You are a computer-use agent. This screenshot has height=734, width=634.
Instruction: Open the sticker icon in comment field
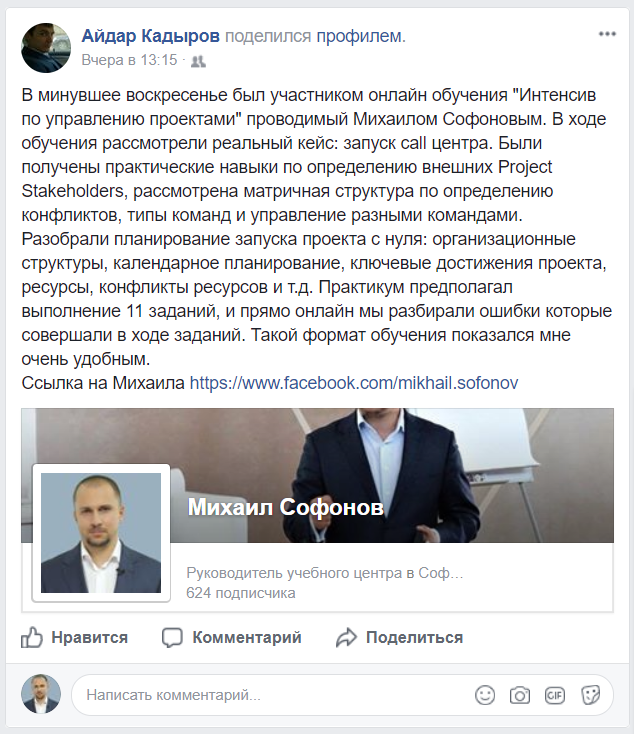pos(590,695)
